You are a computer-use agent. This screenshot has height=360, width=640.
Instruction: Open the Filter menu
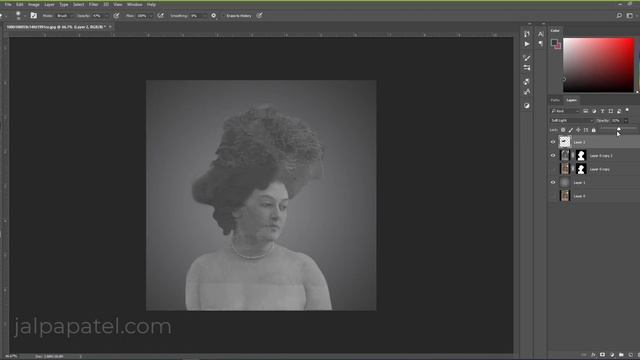93,4
